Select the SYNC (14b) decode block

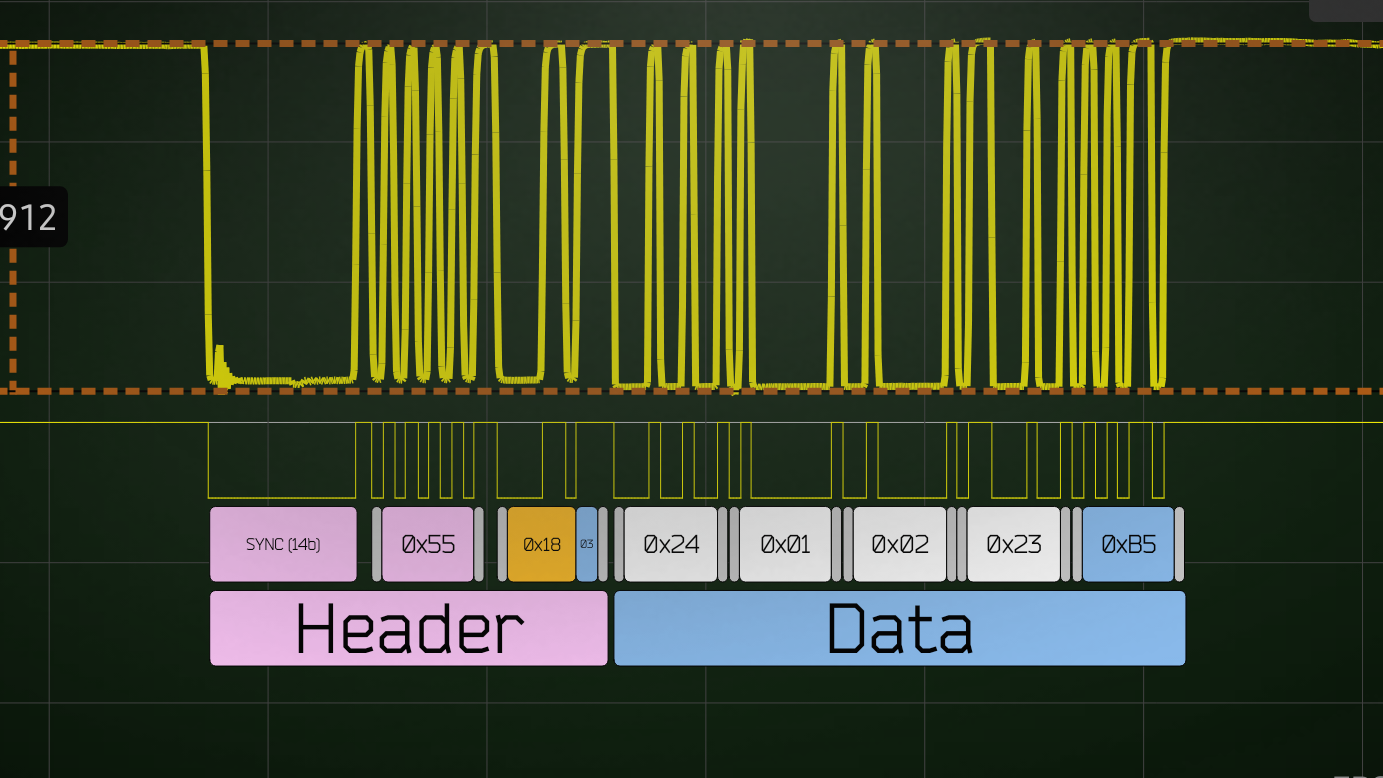(x=283, y=544)
